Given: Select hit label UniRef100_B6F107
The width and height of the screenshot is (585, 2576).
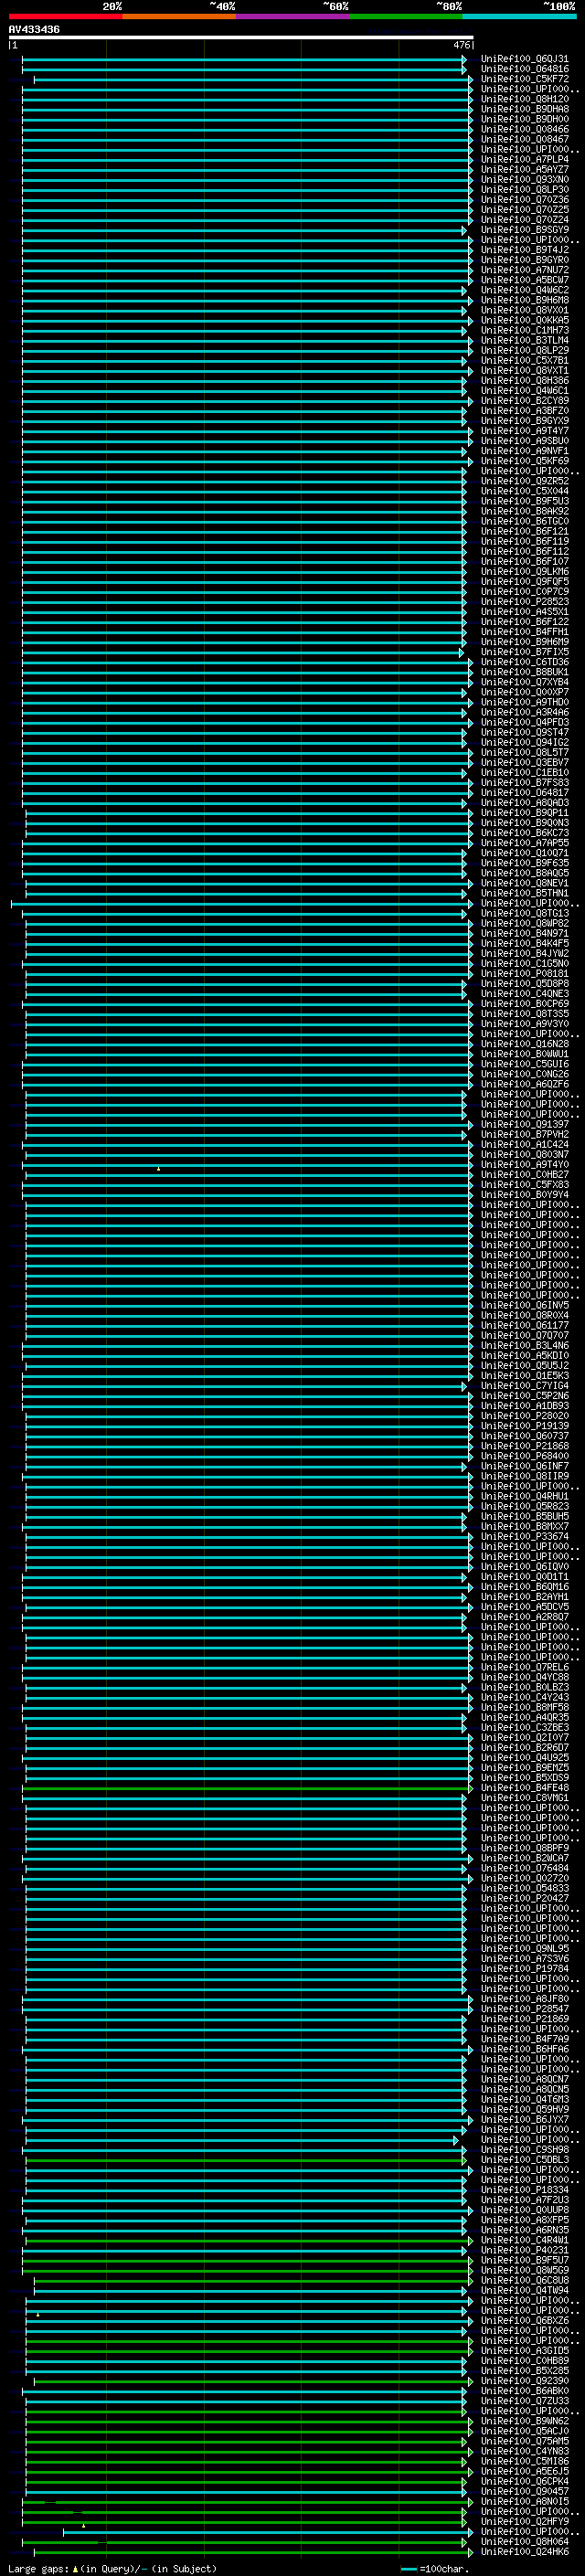Looking at the screenshot, I should click(525, 561).
